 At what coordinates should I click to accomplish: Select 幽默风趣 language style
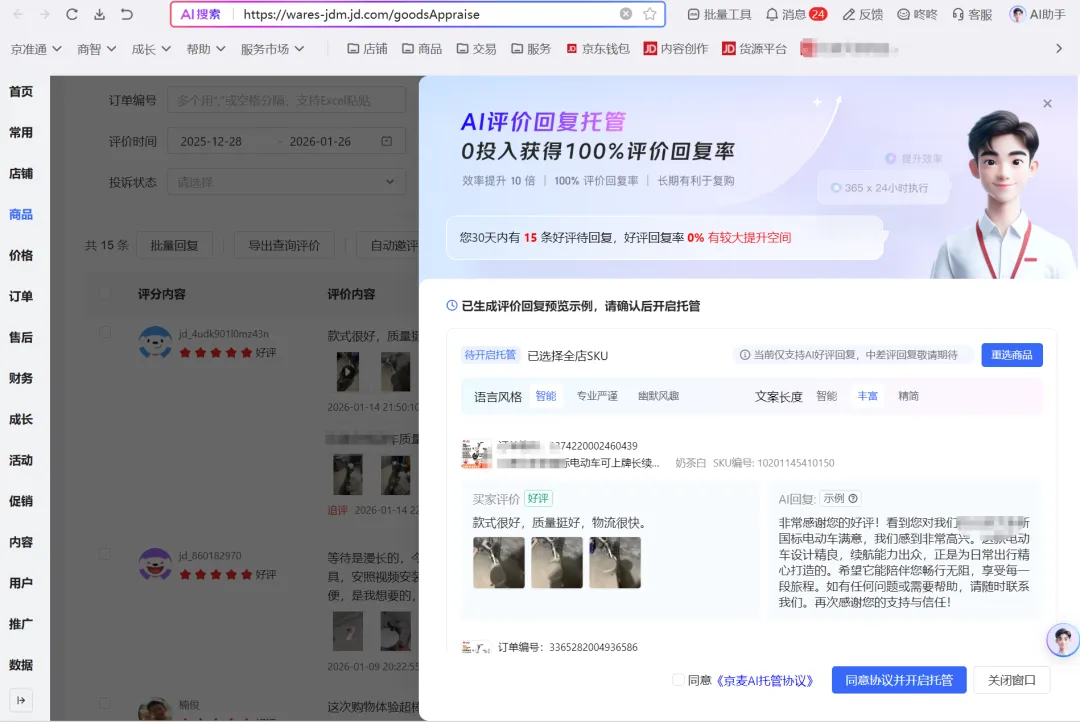pyautogui.click(x=658, y=396)
